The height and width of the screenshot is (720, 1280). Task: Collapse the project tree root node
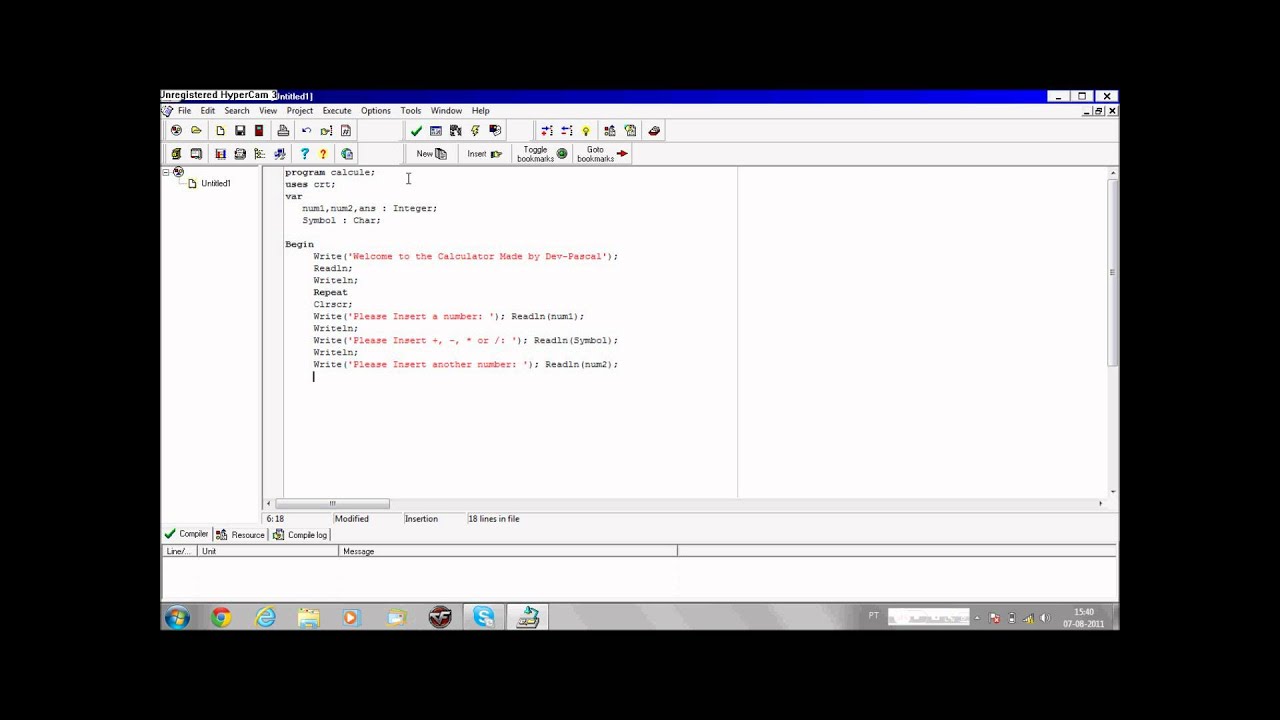[x=167, y=172]
